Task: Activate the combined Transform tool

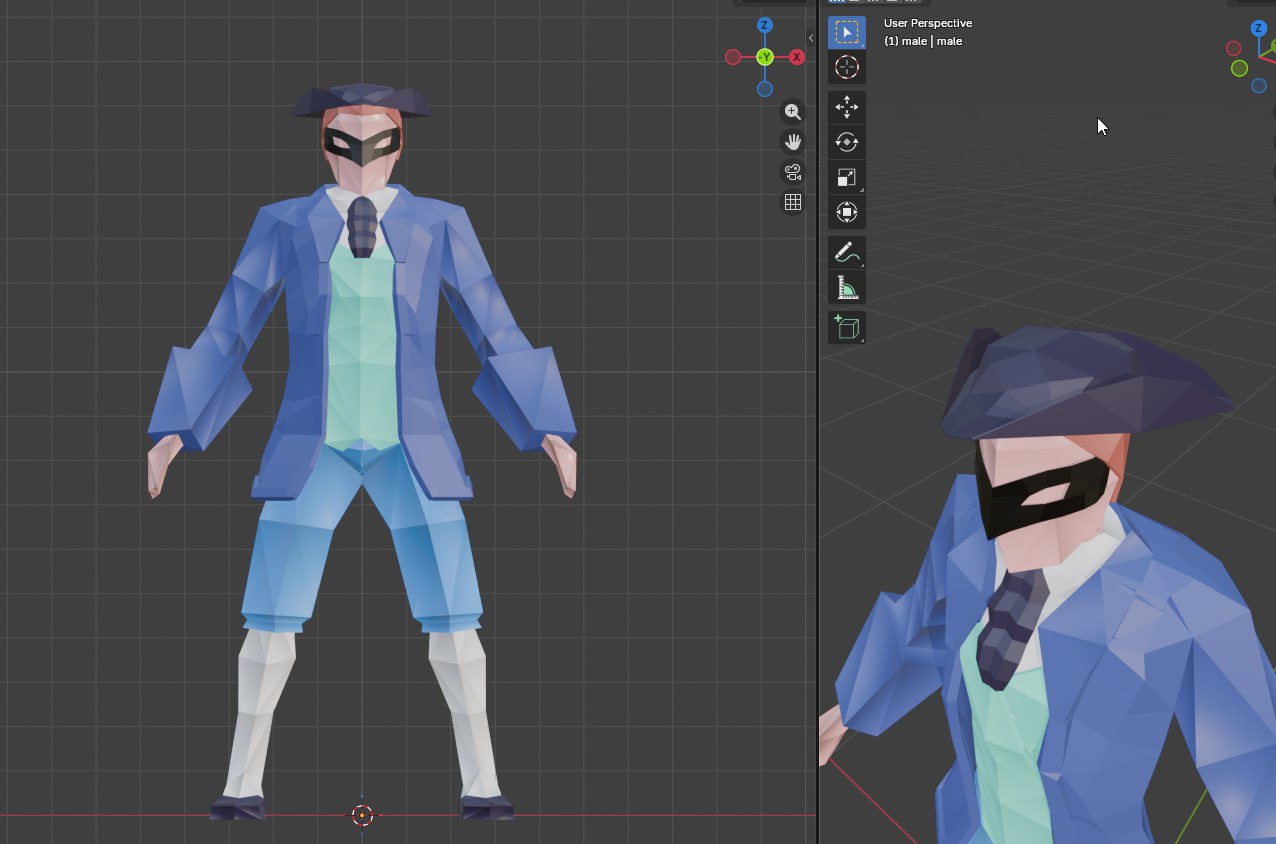Action: tap(847, 212)
